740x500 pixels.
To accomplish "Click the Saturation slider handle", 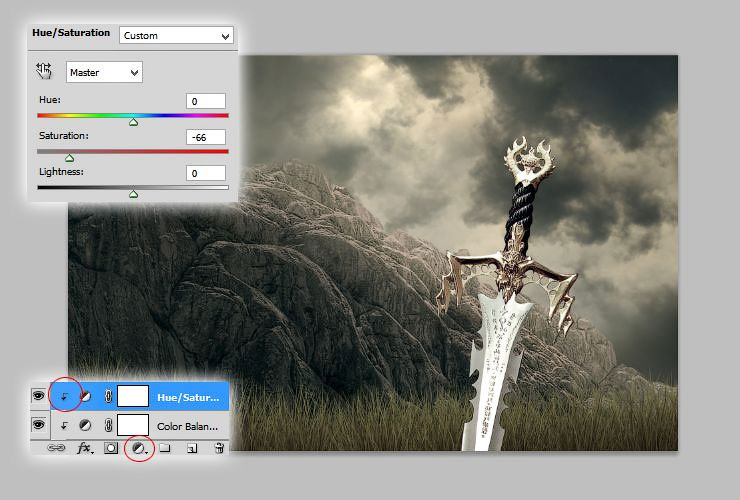I will [69, 158].
